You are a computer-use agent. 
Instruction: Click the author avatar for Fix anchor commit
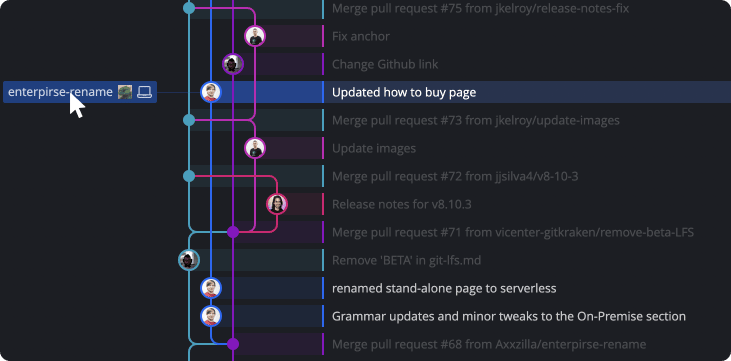(x=255, y=36)
